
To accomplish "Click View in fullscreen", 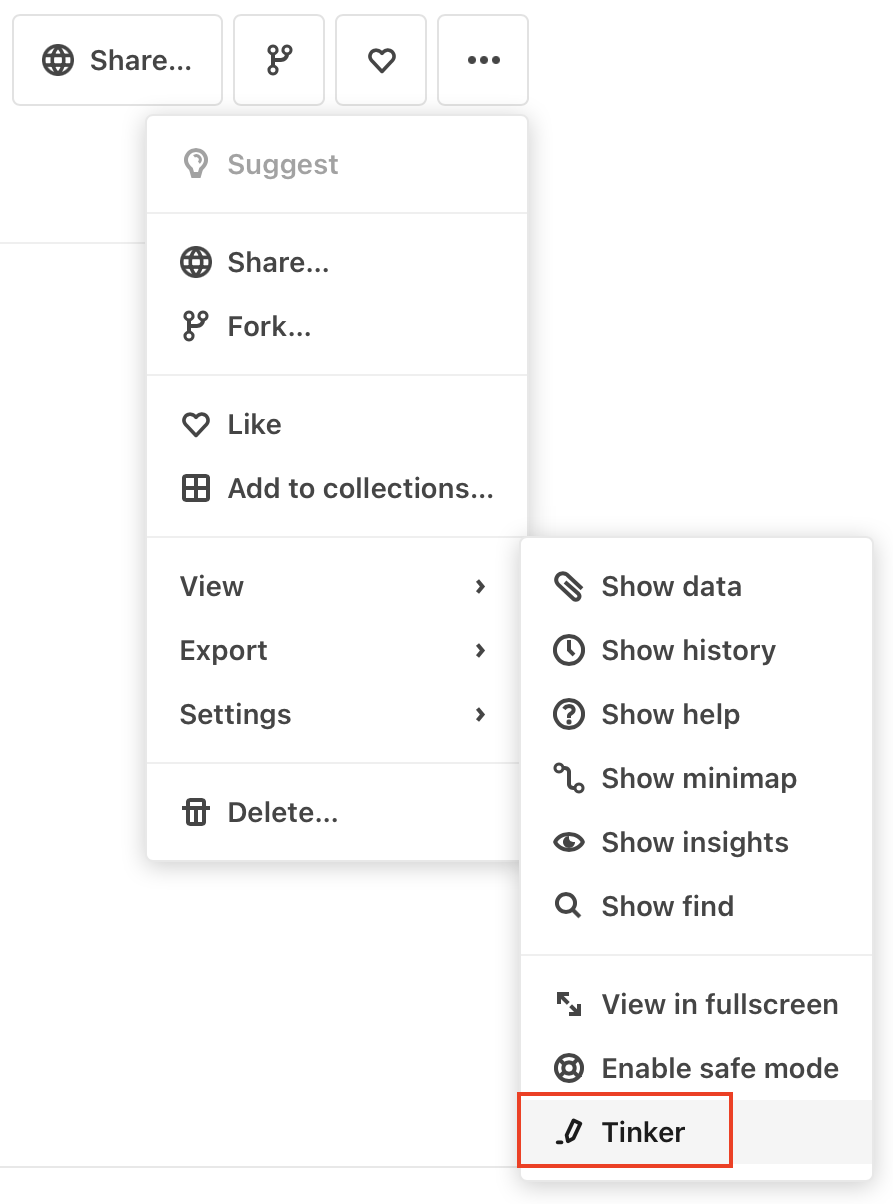I will 720,1004.
